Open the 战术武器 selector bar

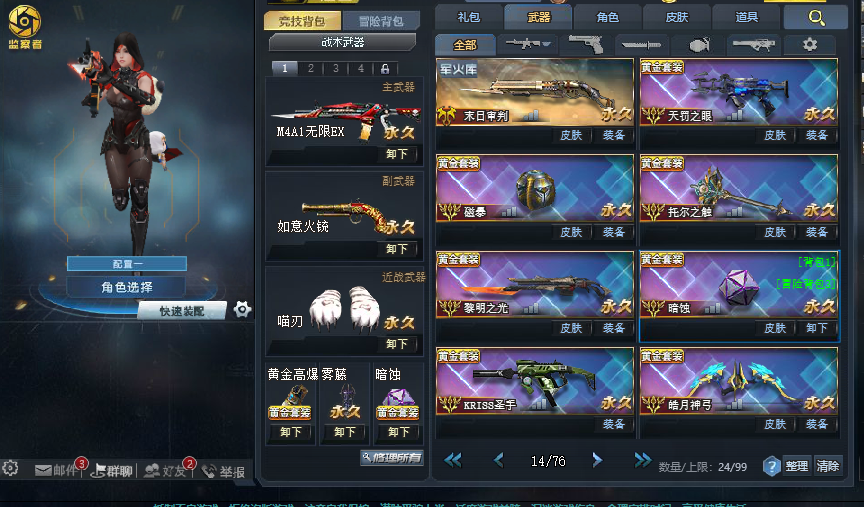(x=342, y=42)
